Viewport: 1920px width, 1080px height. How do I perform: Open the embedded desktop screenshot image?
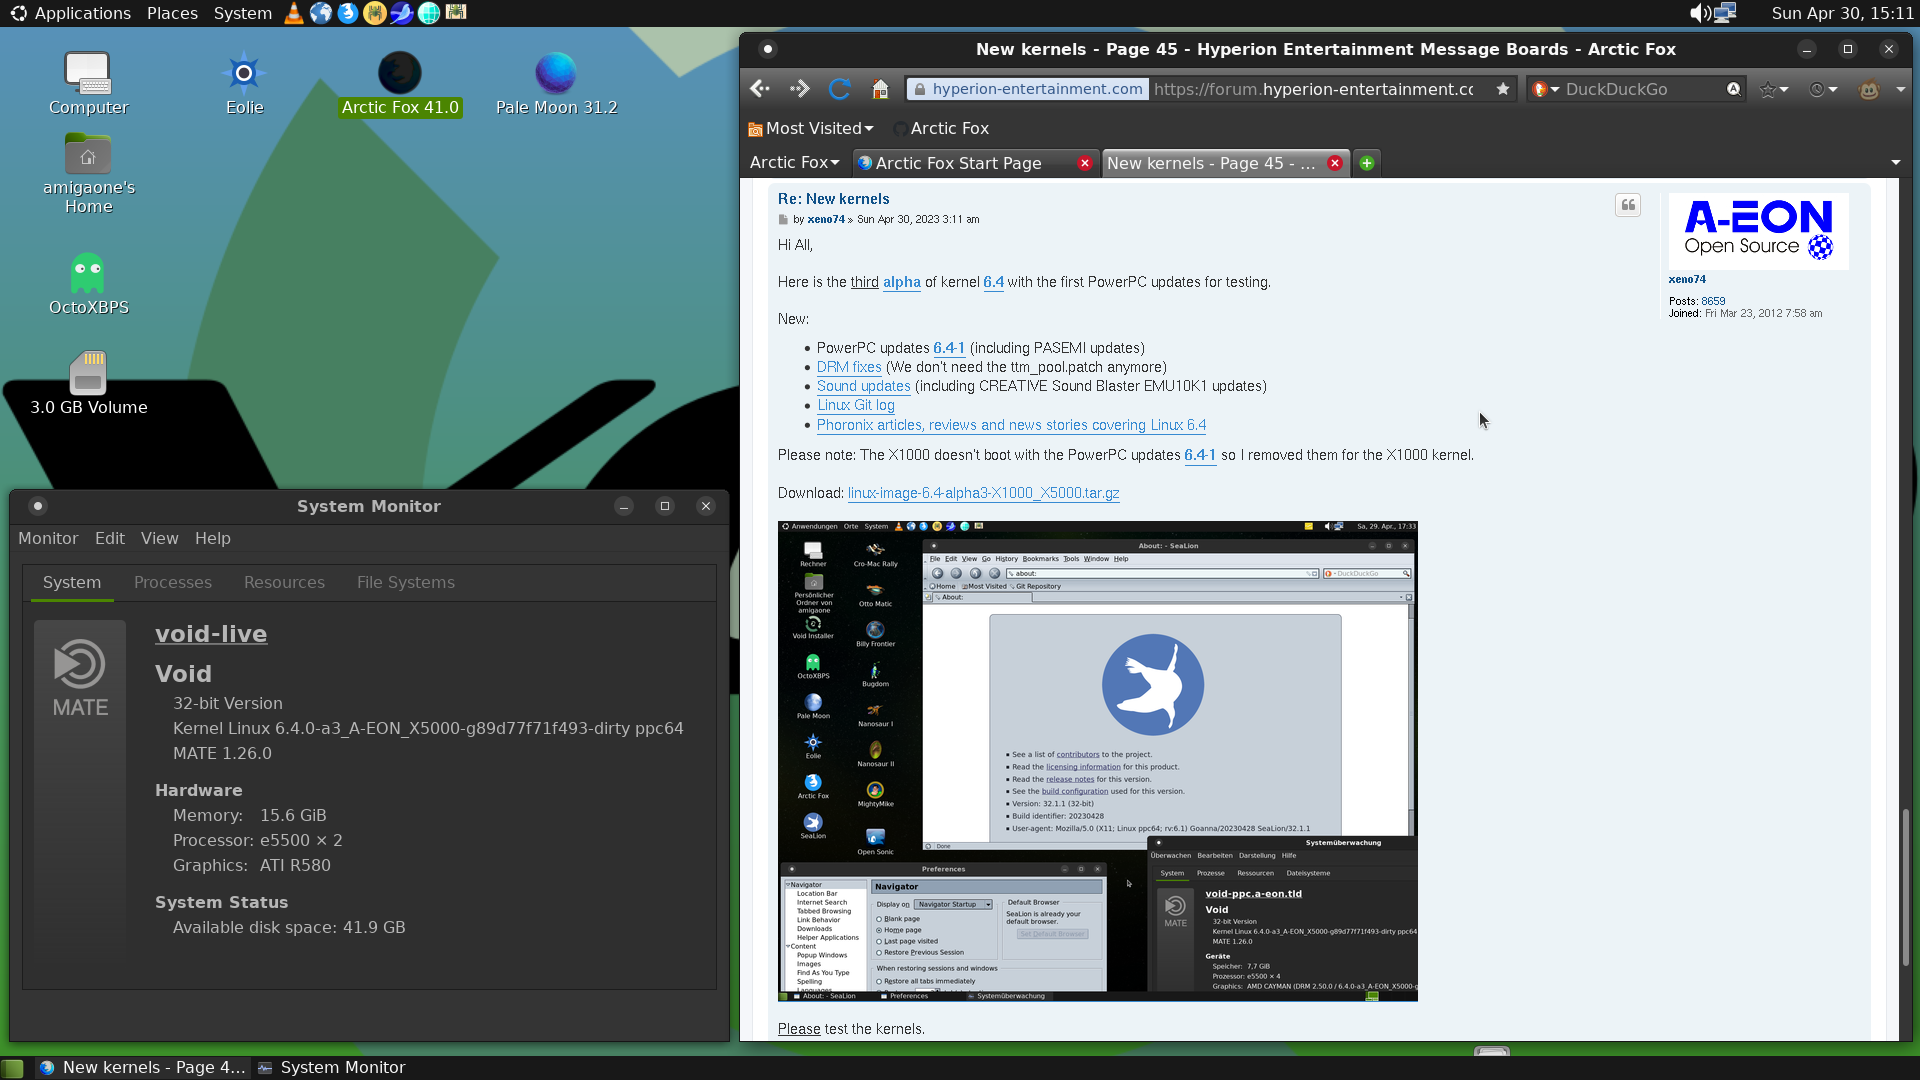1098,761
